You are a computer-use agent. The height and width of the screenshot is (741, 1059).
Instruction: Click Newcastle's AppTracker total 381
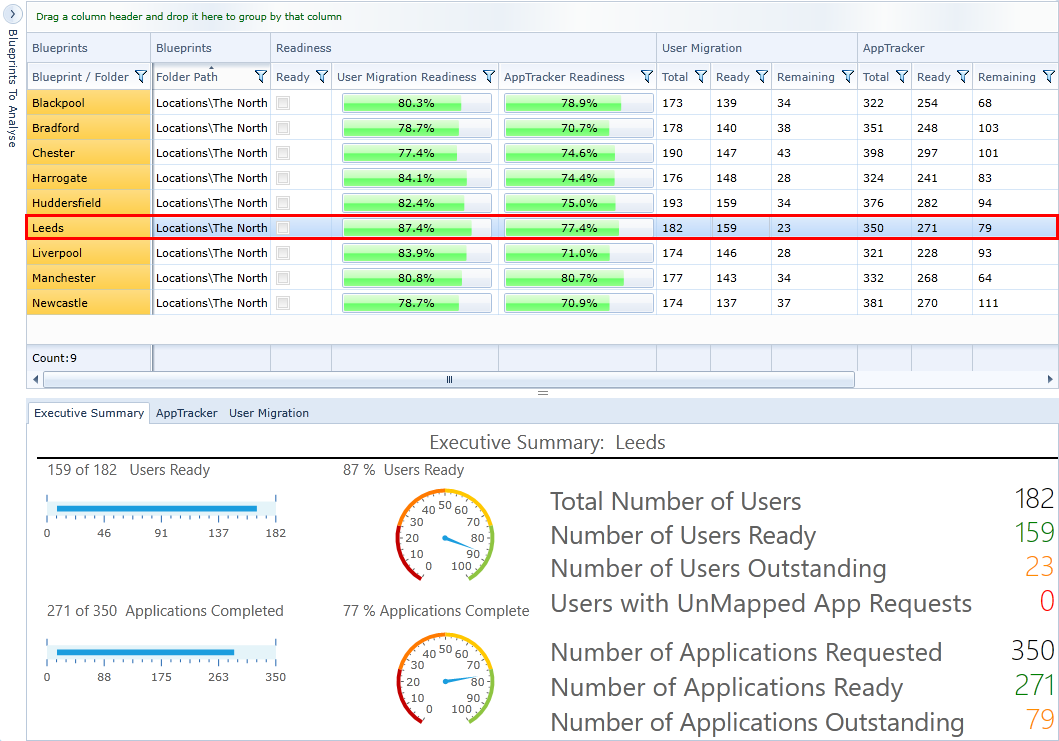pyautogui.click(x=873, y=303)
